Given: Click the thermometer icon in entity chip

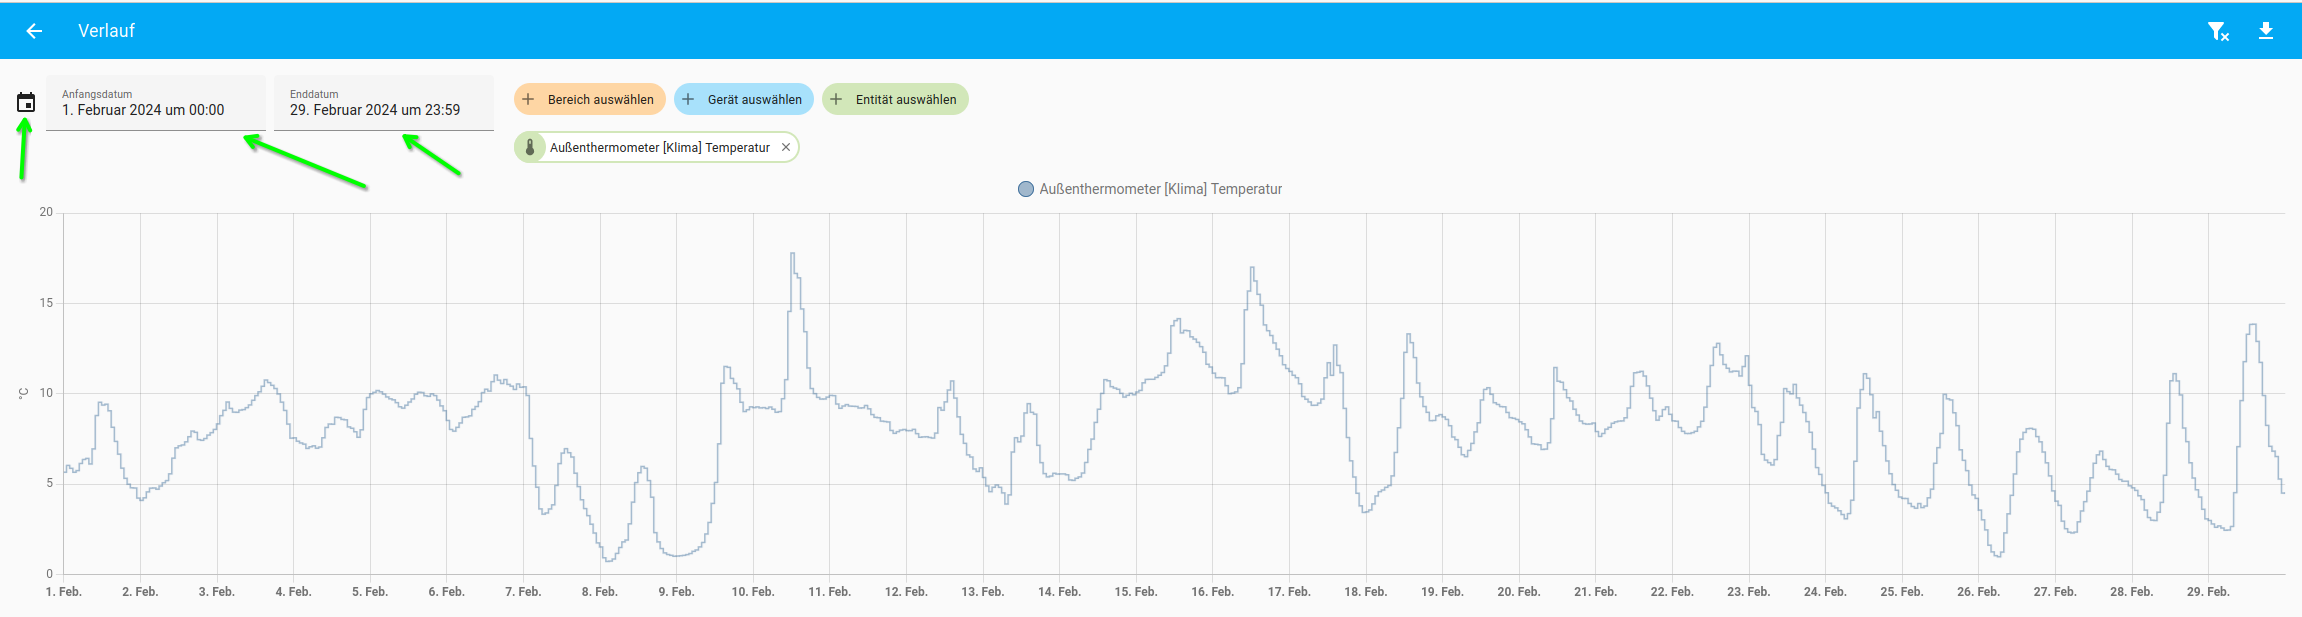Looking at the screenshot, I should 530,147.
